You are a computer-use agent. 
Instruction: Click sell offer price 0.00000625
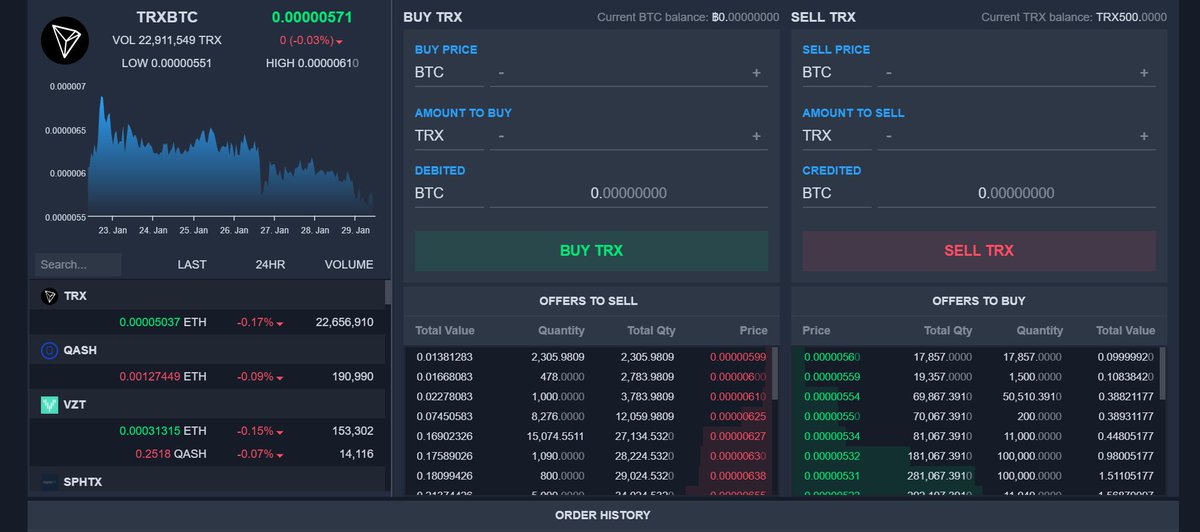coord(738,415)
